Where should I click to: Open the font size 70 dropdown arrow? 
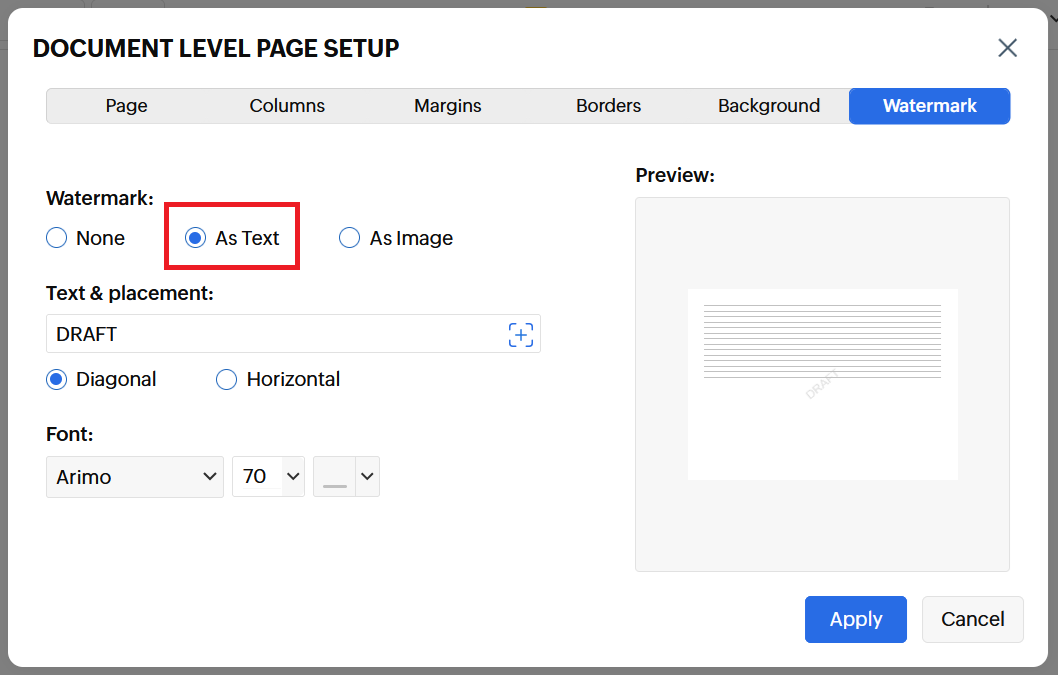pyautogui.click(x=293, y=477)
